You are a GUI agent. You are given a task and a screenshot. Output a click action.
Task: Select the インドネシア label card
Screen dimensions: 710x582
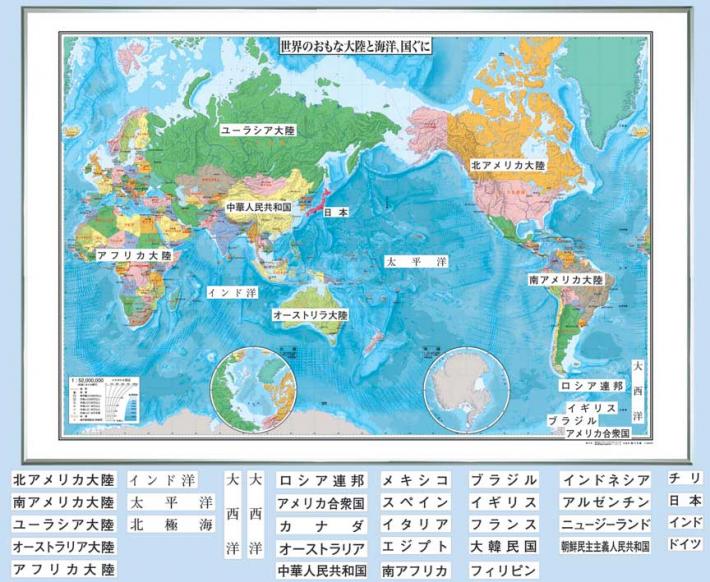[x=606, y=480]
